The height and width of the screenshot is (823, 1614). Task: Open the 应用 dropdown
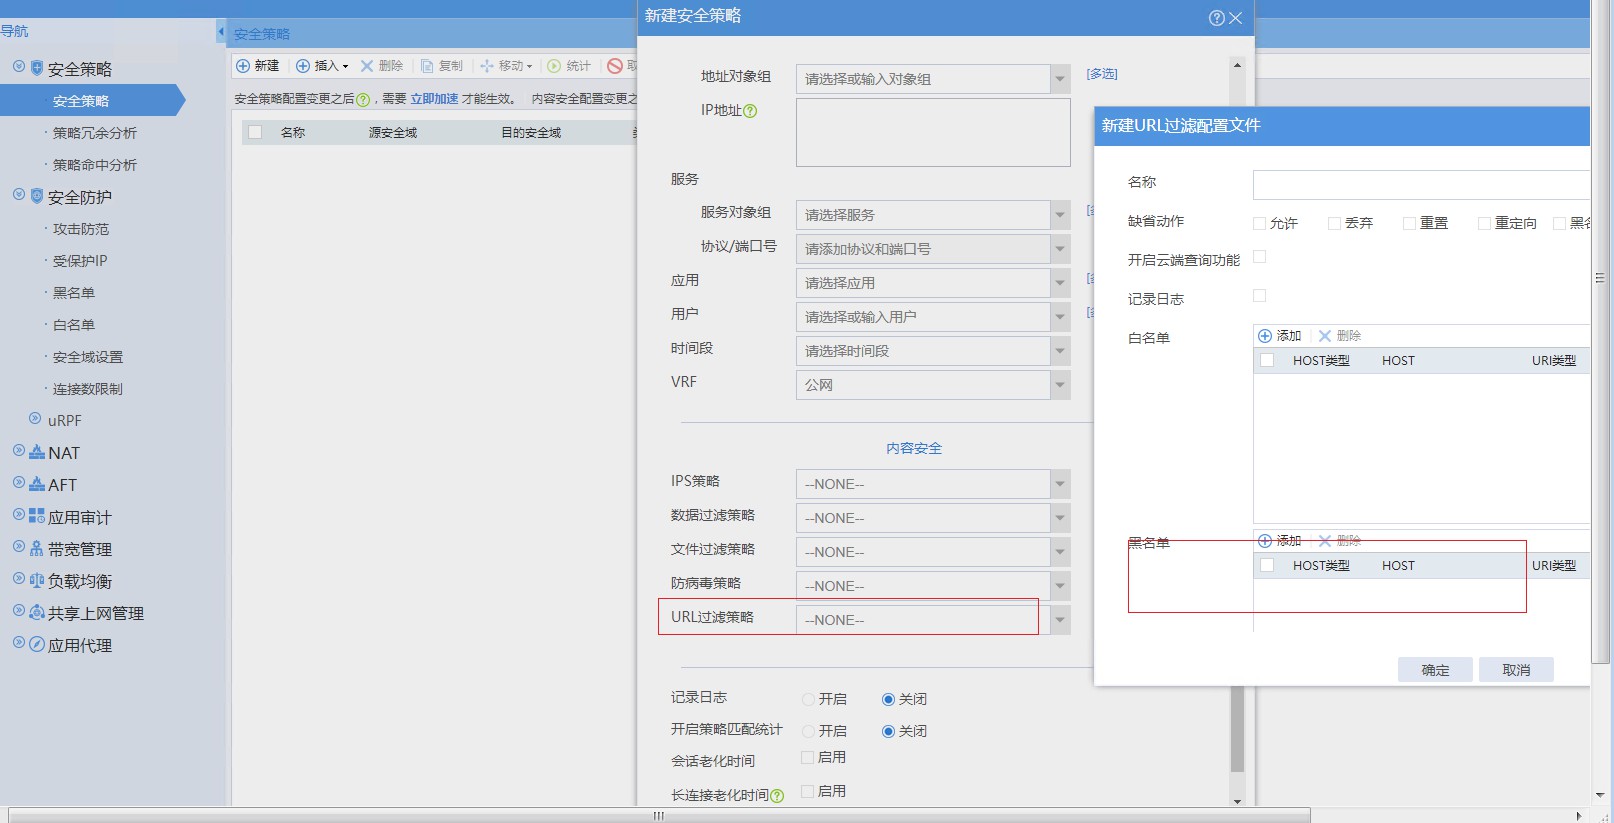[1060, 283]
